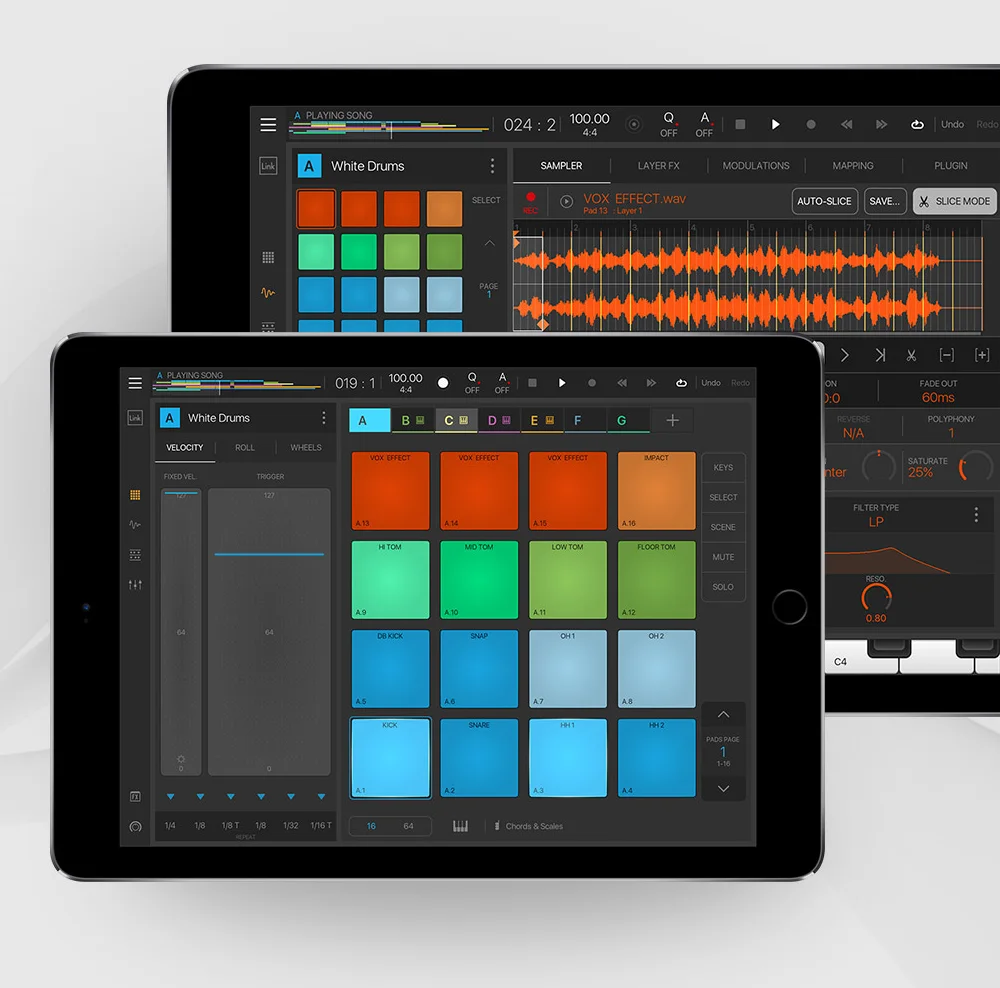Click the REC button in sampler
Screen dimensions: 1000x988
530,202
